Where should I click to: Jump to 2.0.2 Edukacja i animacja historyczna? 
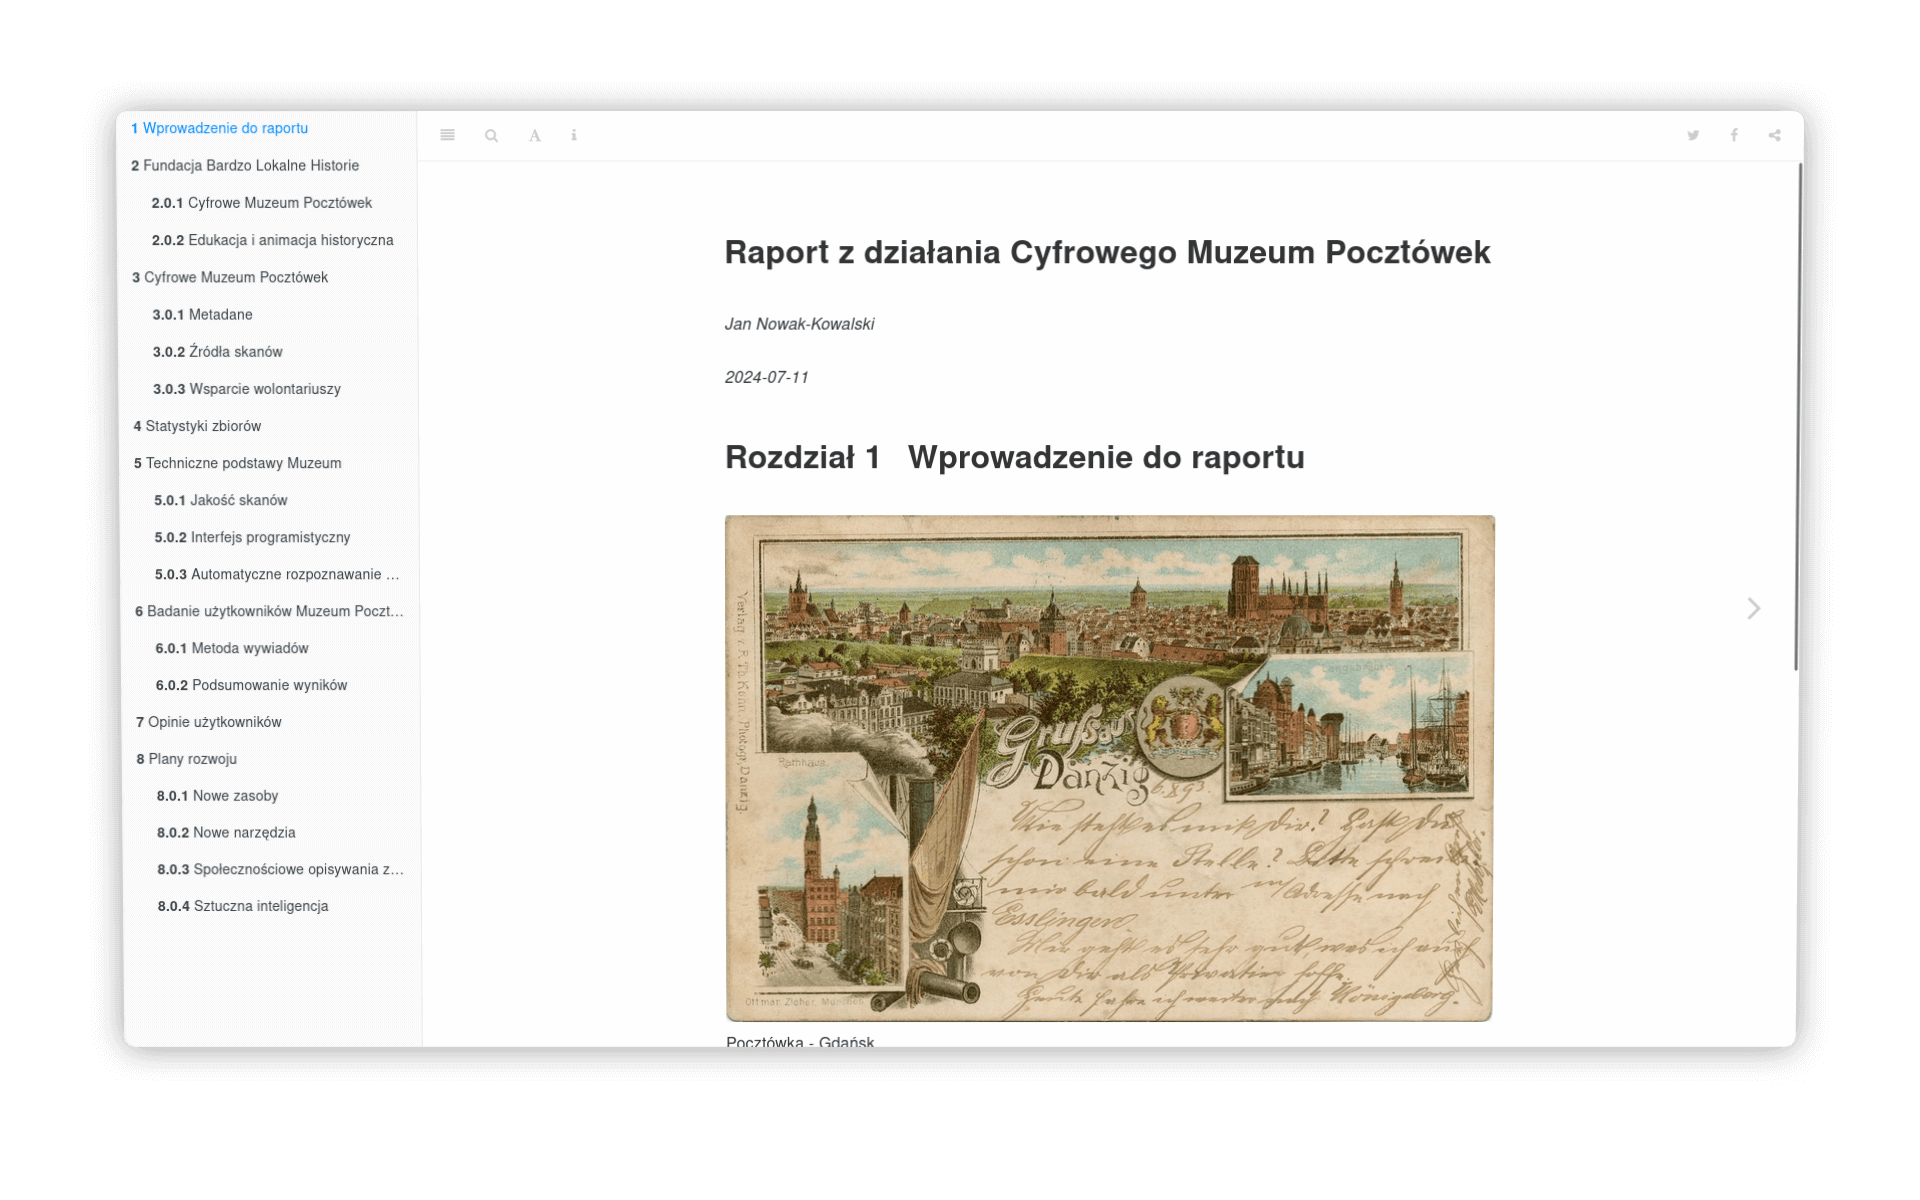(x=272, y=240)
